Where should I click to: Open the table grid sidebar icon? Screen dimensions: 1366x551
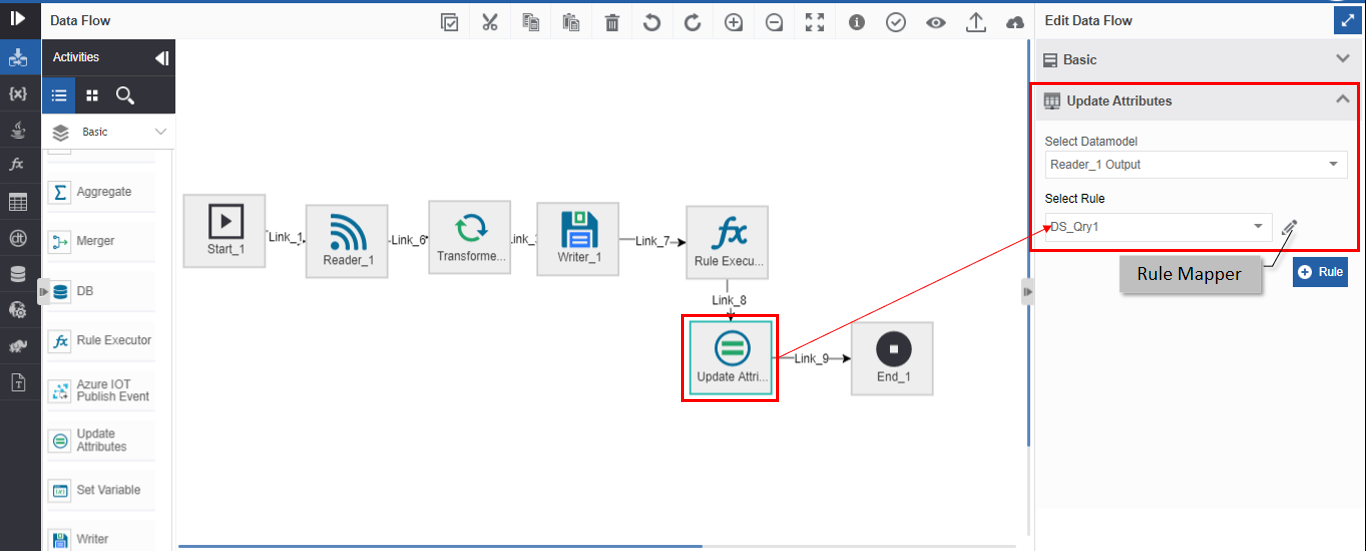[x=17, y=202]
